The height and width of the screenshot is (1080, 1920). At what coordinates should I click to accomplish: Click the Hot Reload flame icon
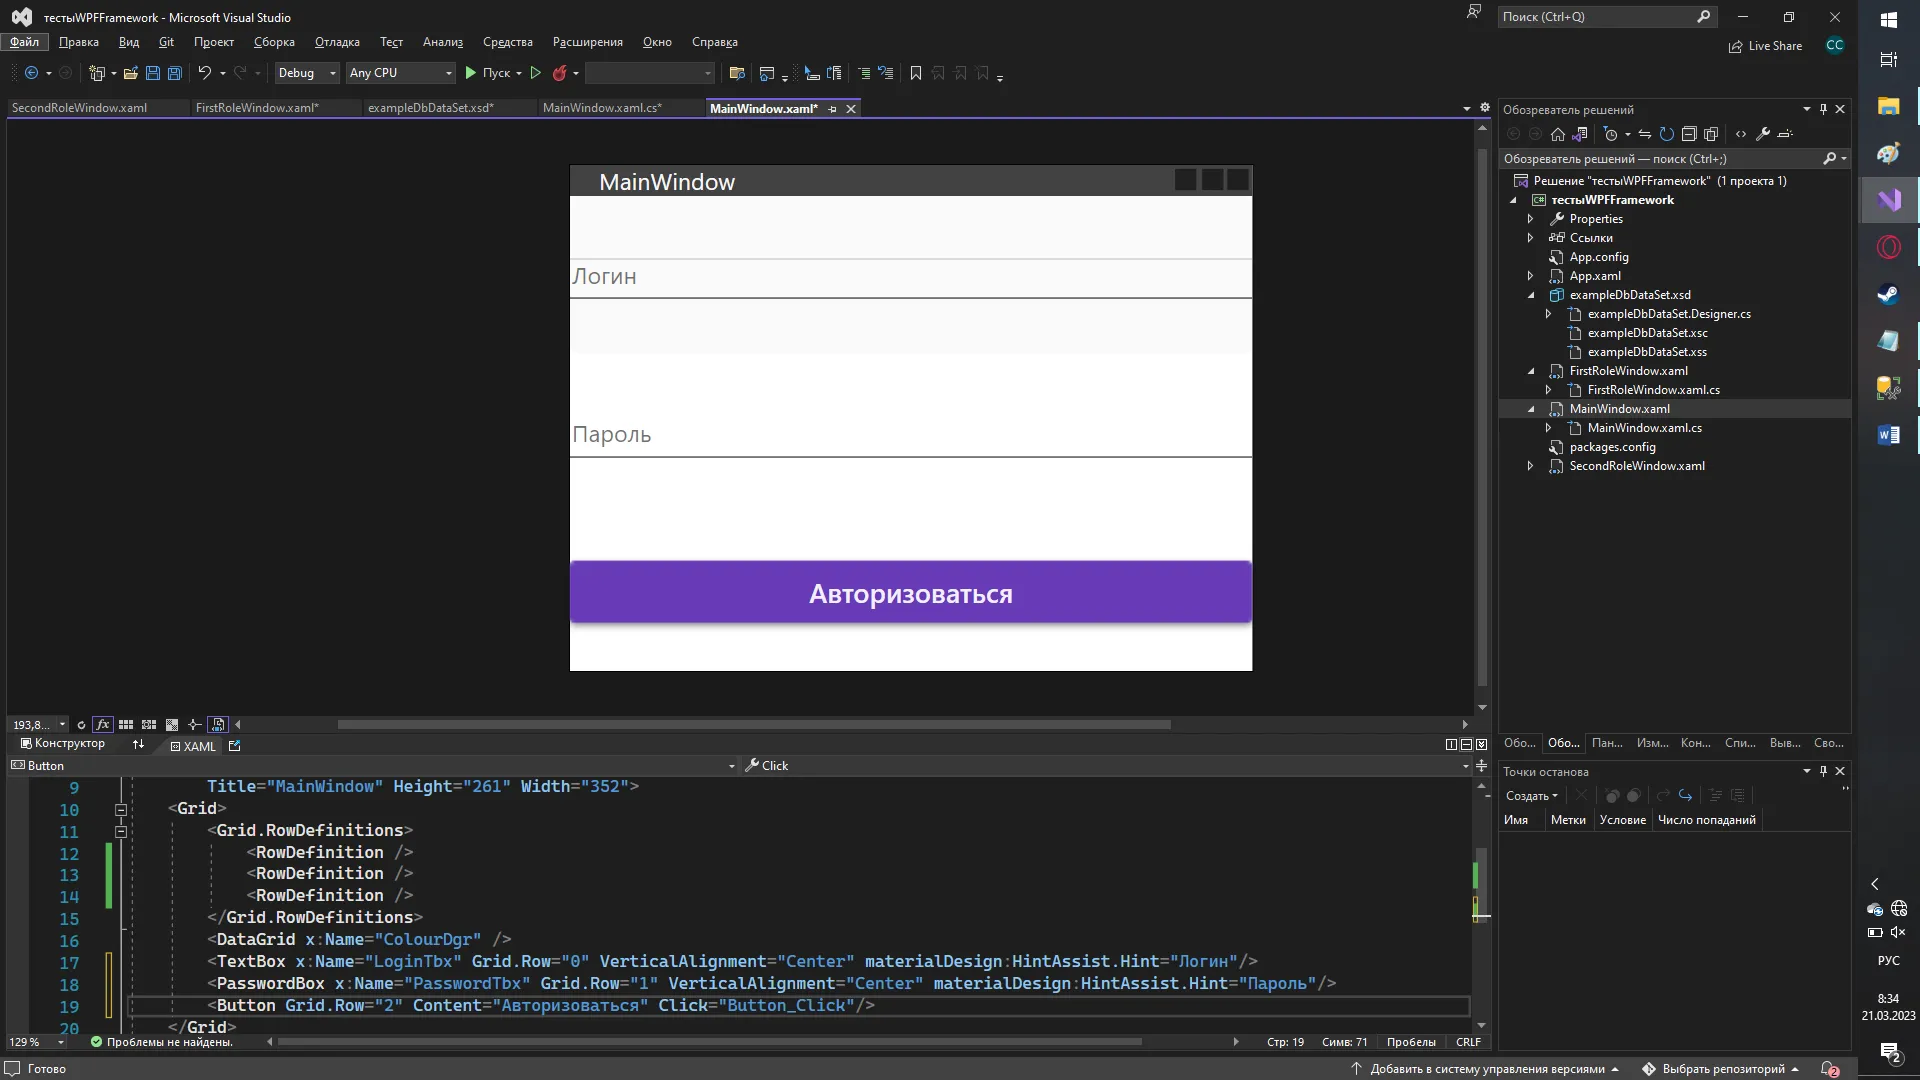pyautogui.click(x=560, y=73)
